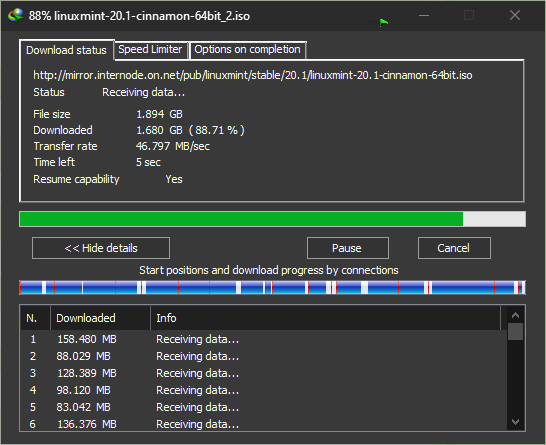The image size is (546, 445).
Task: Select connection row with 128.389 MB
Action: [264, 373]
